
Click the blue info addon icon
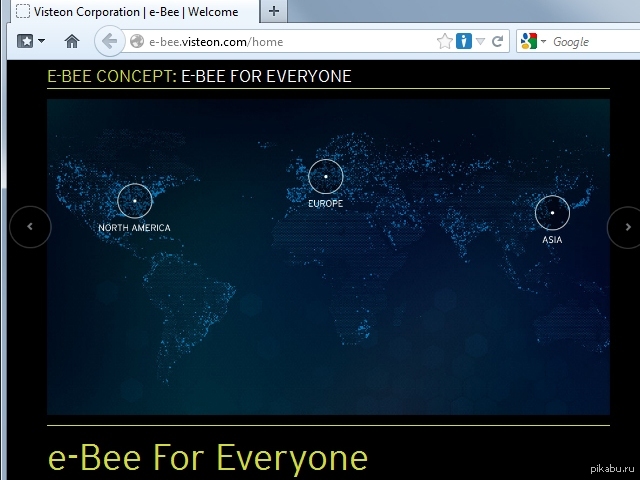pyautogui.click(x=464, y=41)
